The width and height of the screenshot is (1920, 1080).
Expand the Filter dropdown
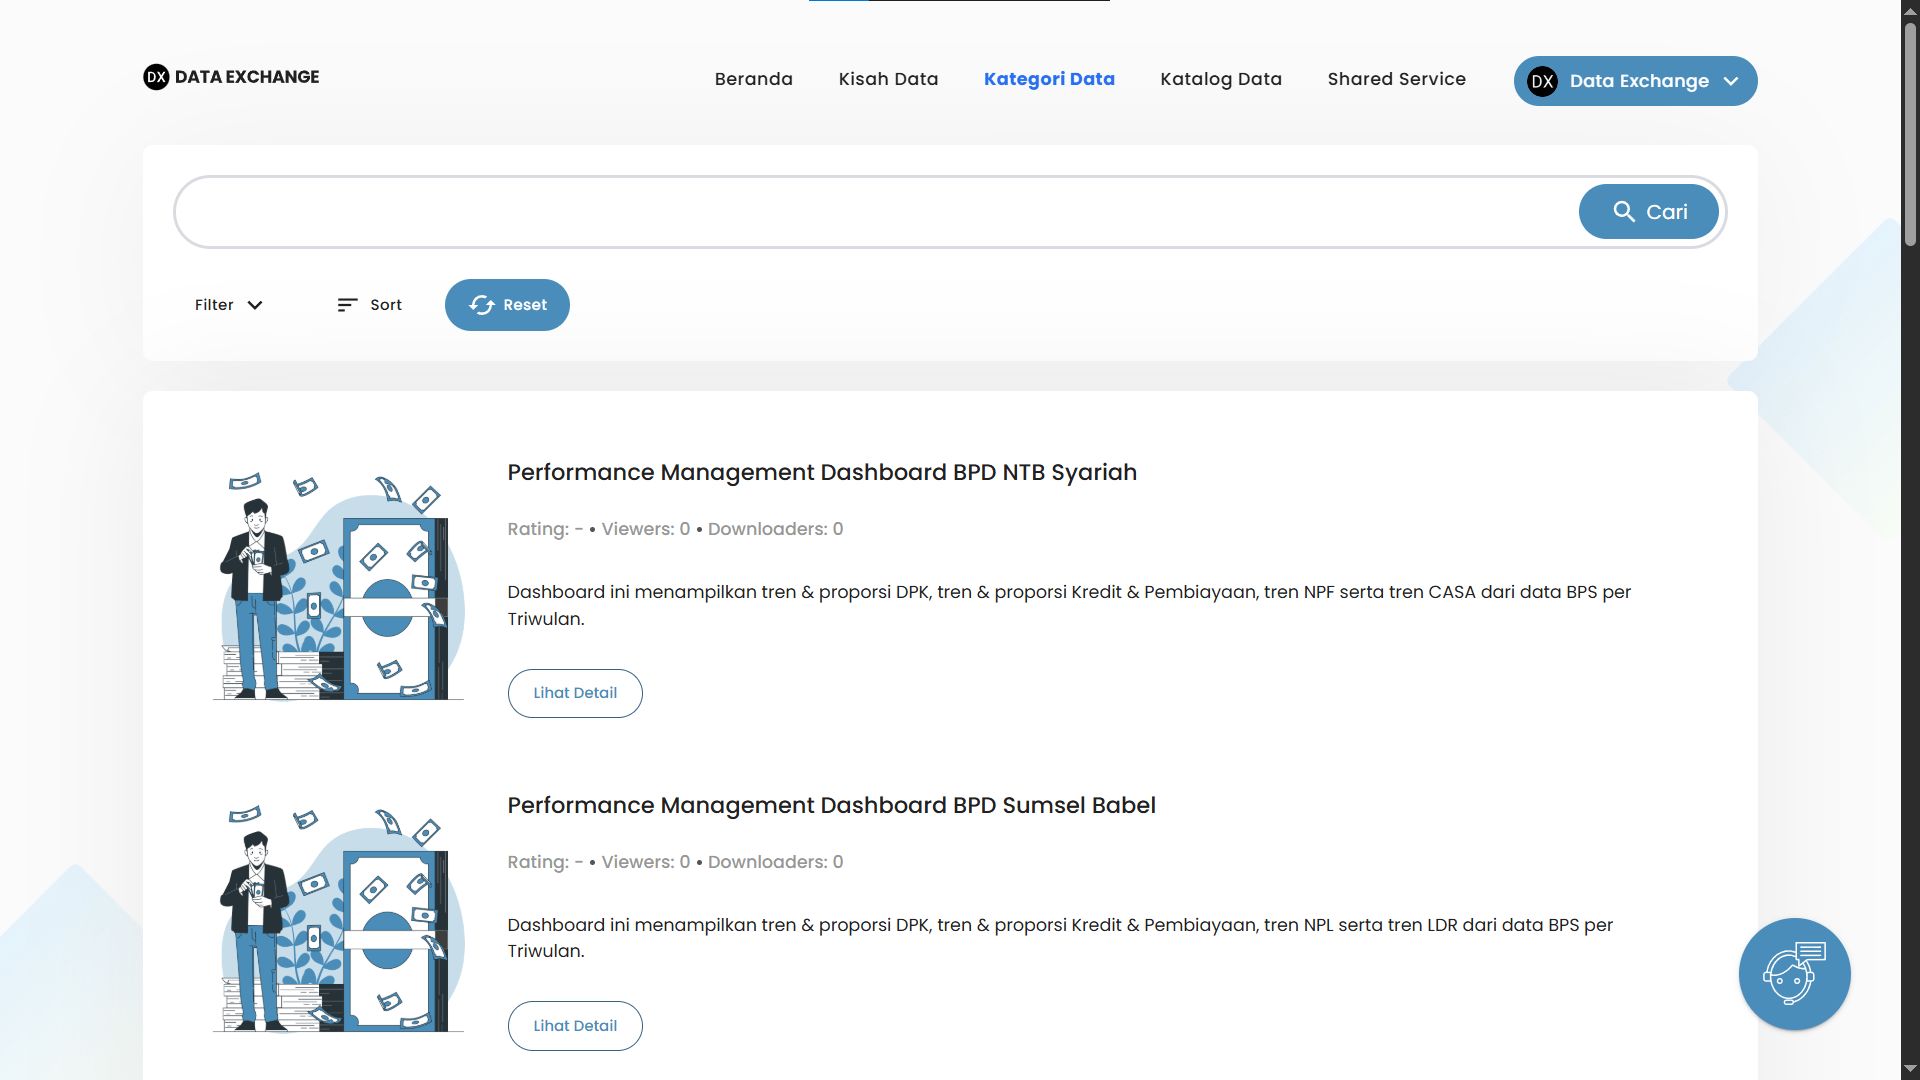(228, 305)
